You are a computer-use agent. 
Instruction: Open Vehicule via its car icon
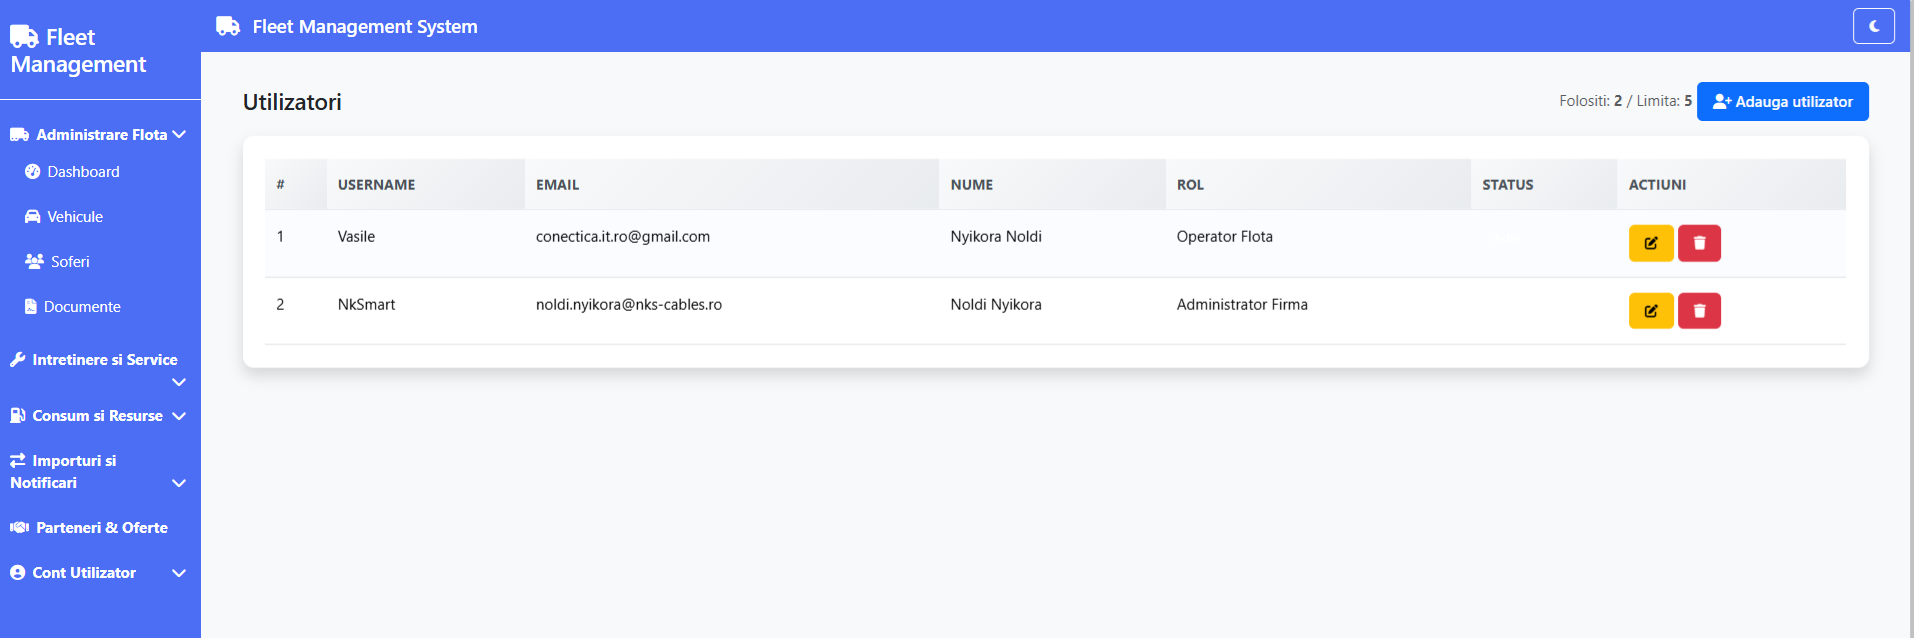pos(33,216)
